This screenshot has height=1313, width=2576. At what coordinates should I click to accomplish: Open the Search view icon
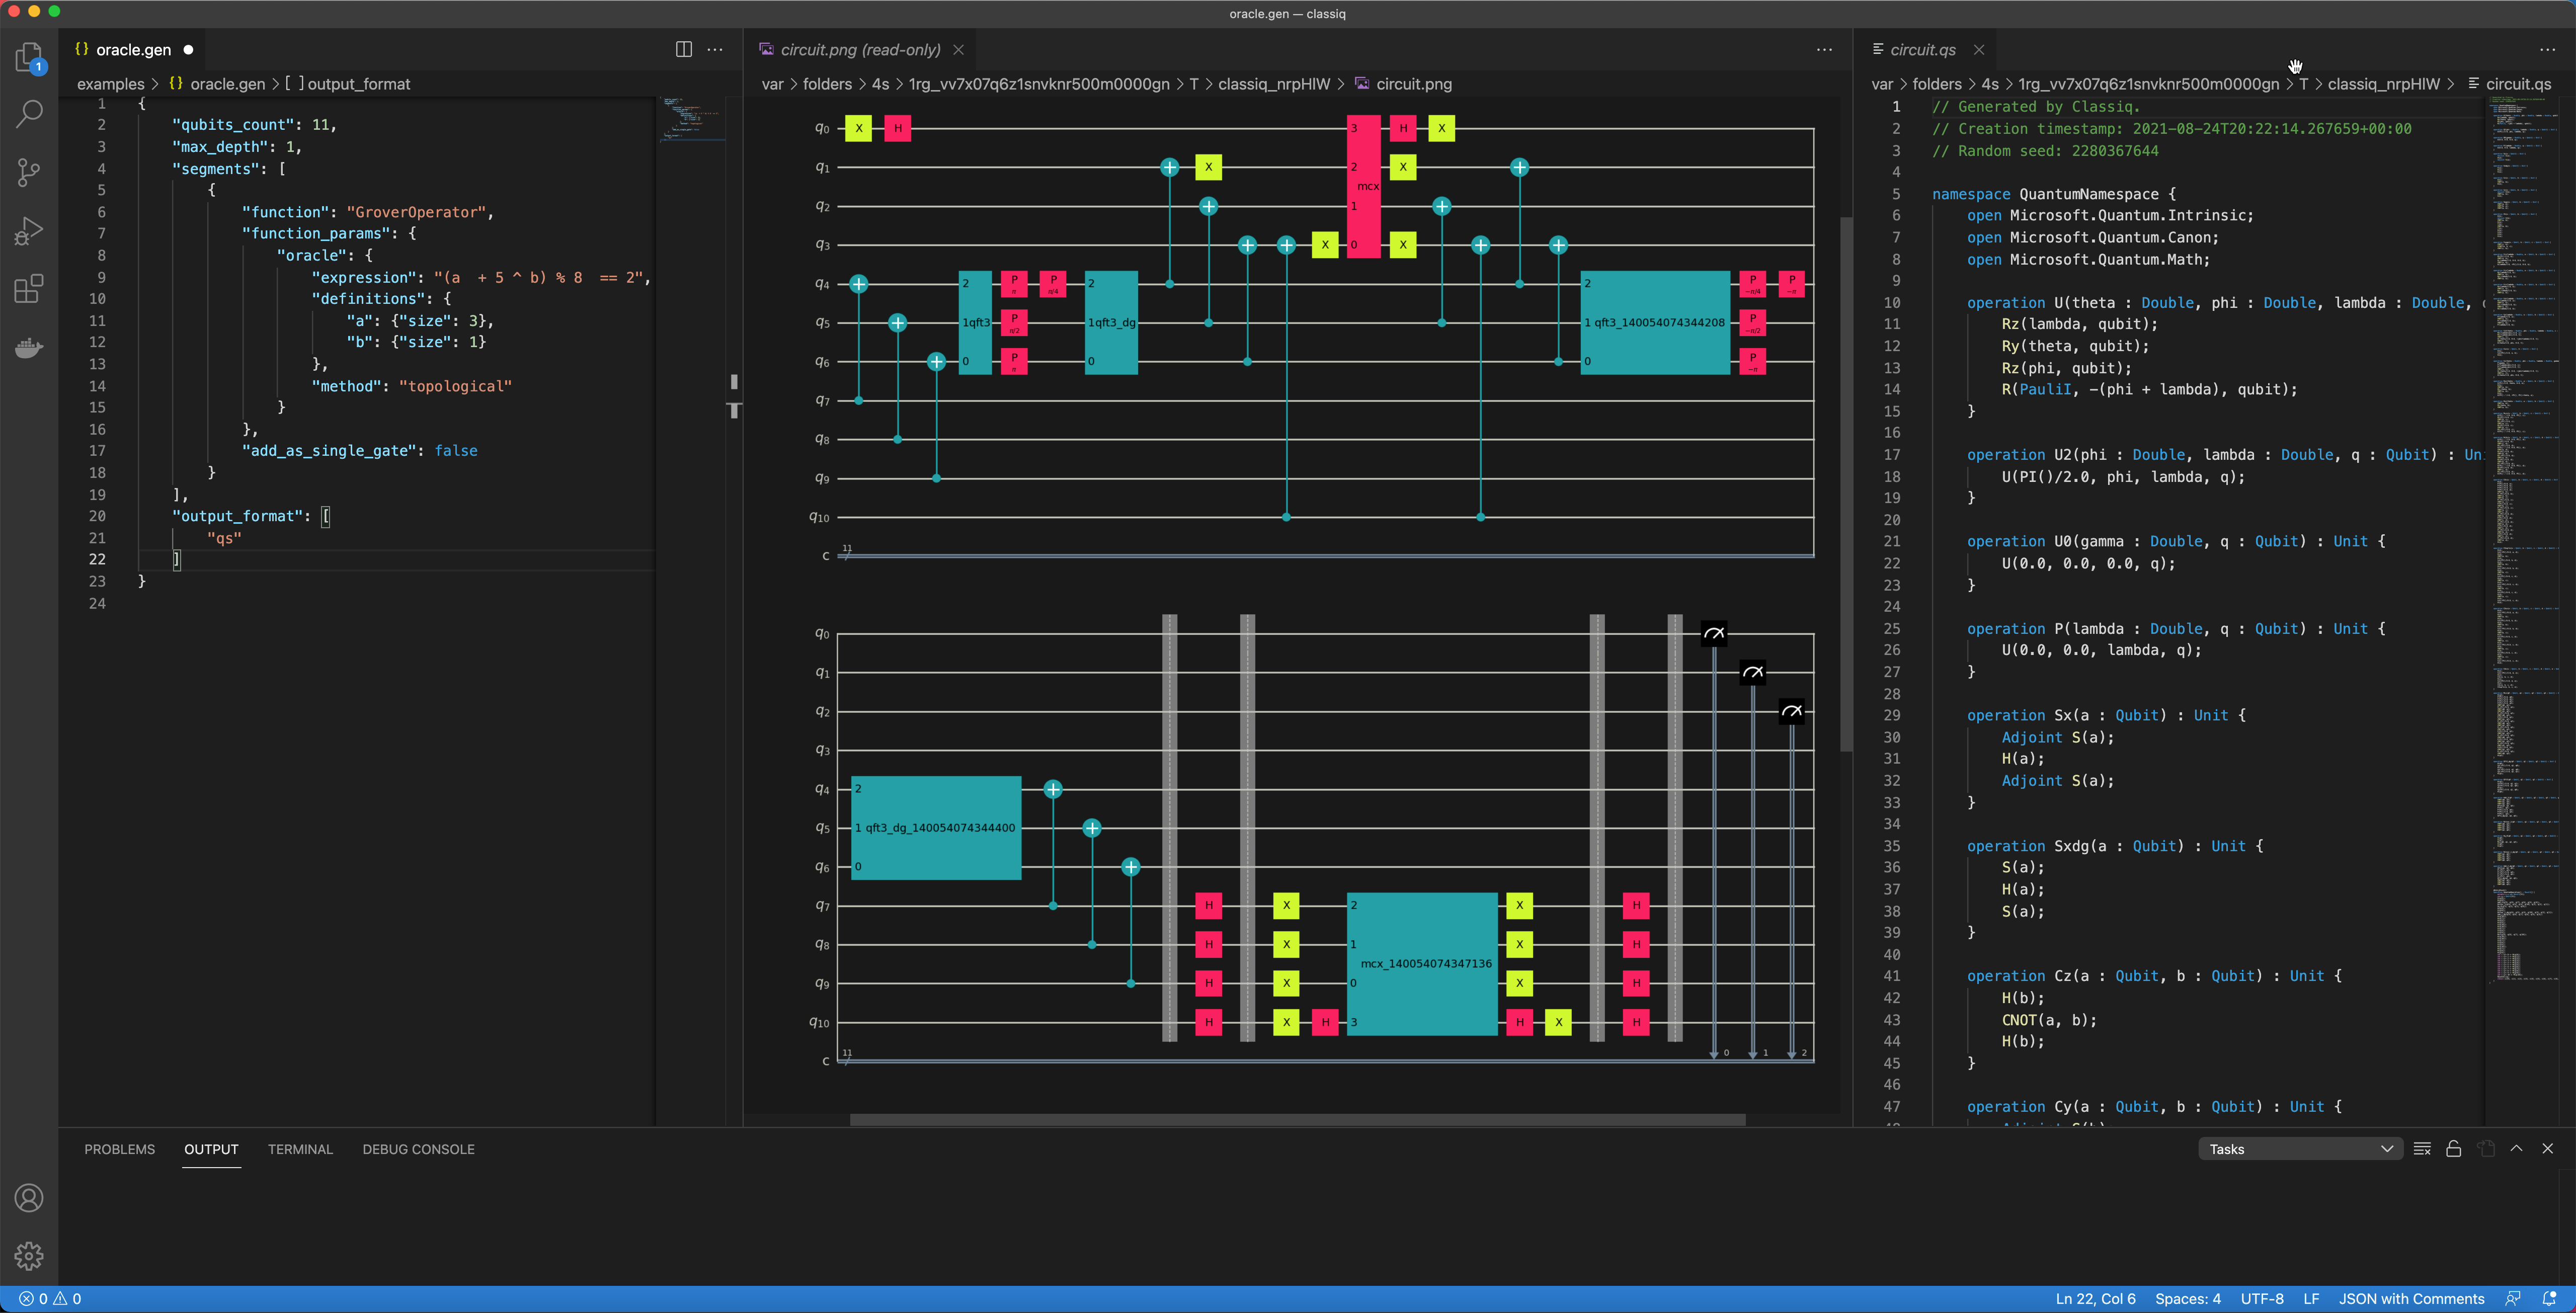coord(29,114)
